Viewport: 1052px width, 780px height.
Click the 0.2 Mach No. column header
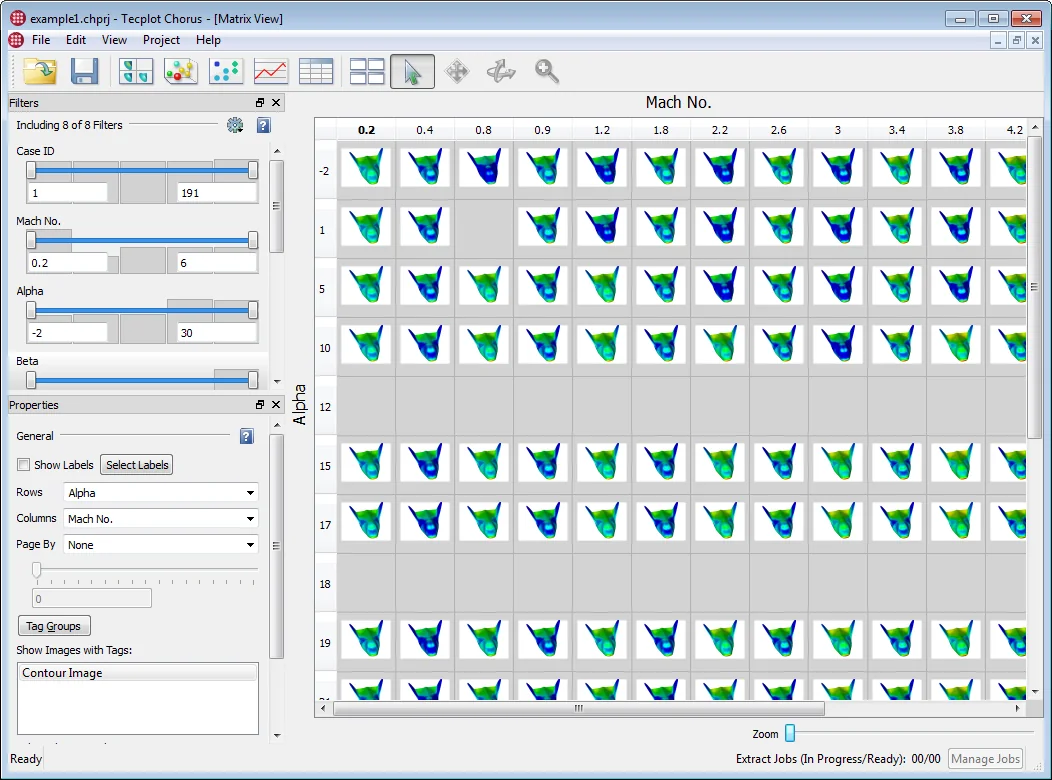coord(366,130)
